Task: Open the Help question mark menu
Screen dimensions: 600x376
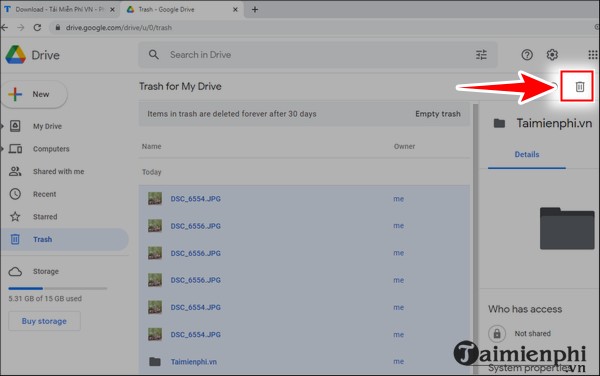Action: click(x=527, y=55)
